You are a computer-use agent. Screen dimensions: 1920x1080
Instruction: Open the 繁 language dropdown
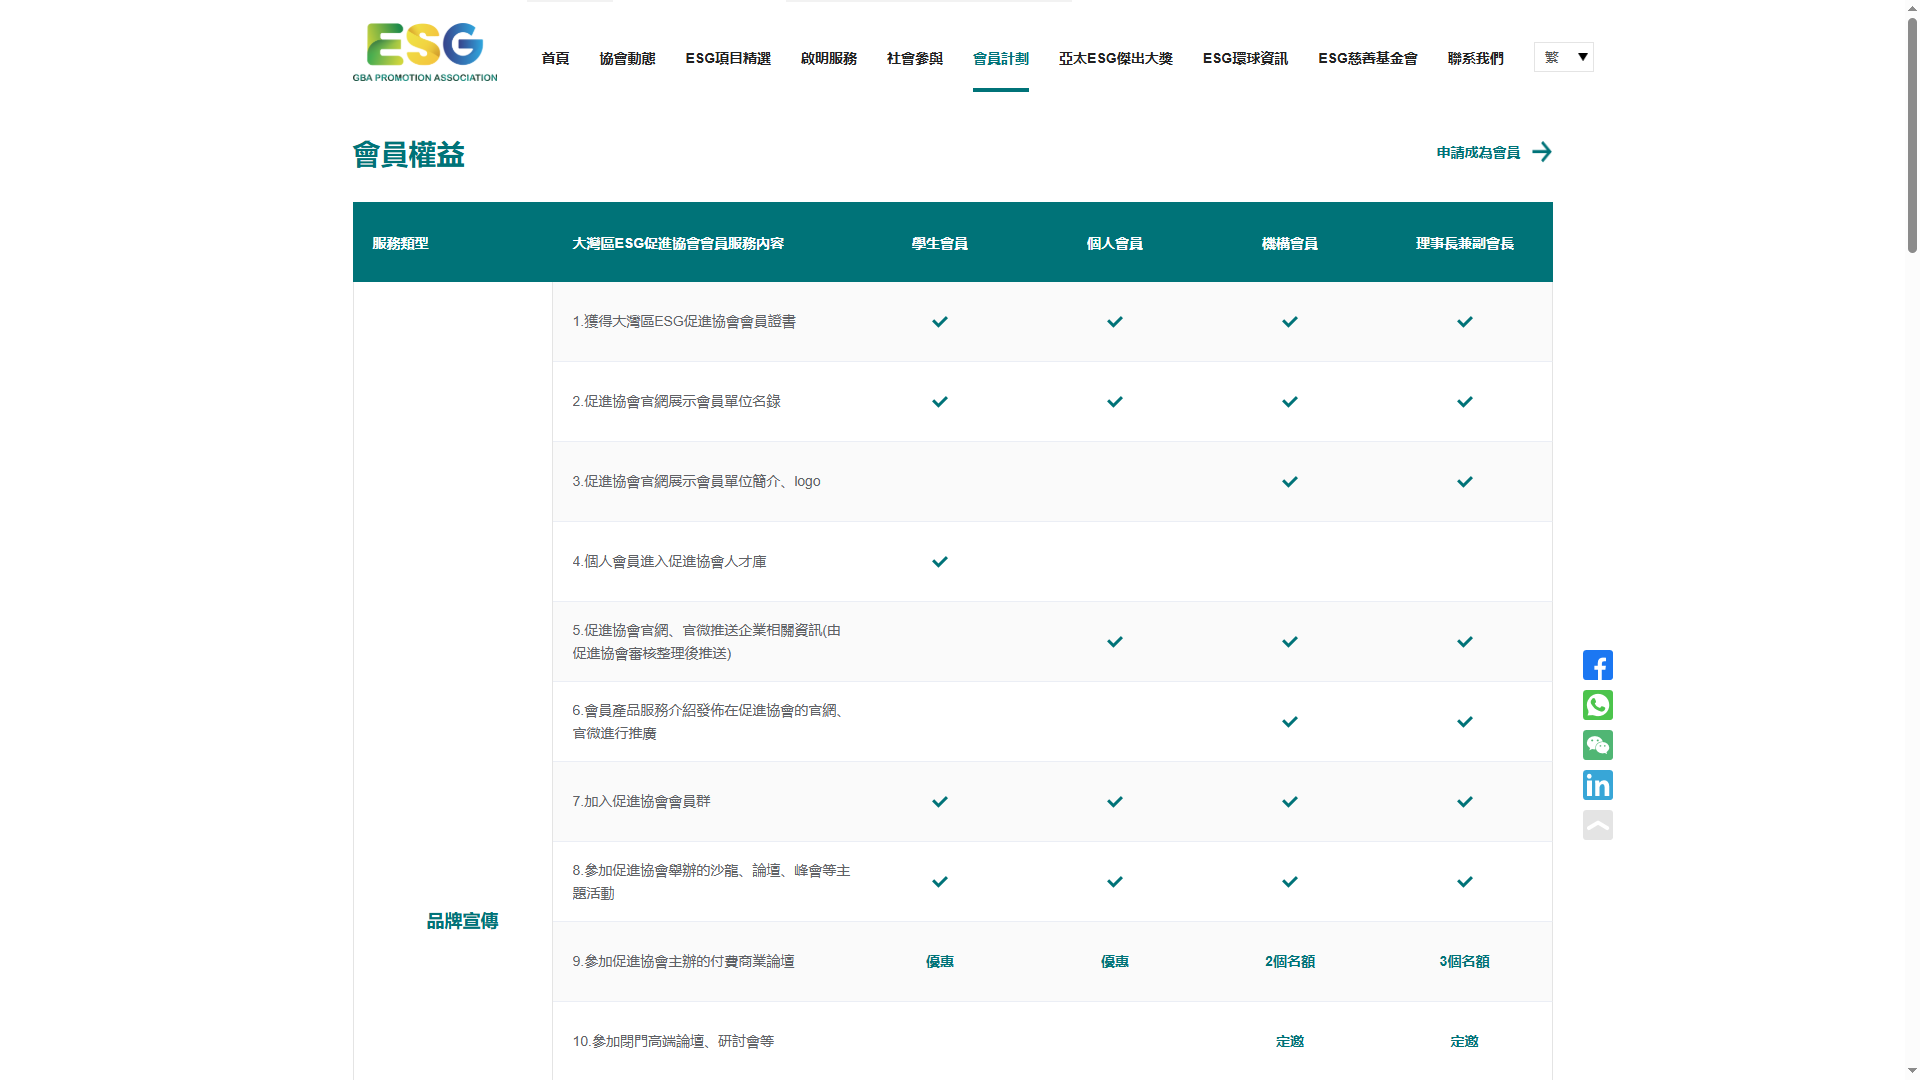click(1563, 57)
